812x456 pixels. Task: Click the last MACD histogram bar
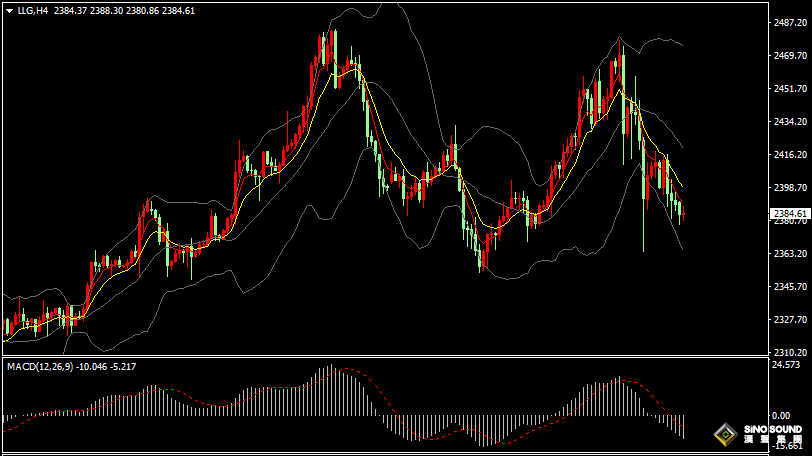[683, 426]
